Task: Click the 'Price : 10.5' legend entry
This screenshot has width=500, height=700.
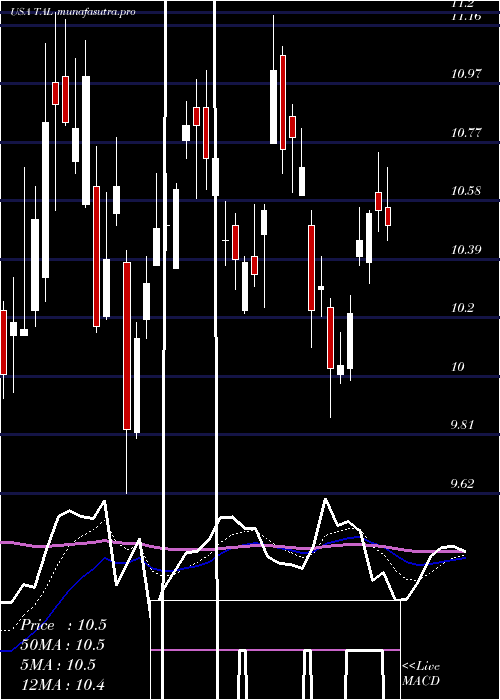Action: 63,625
